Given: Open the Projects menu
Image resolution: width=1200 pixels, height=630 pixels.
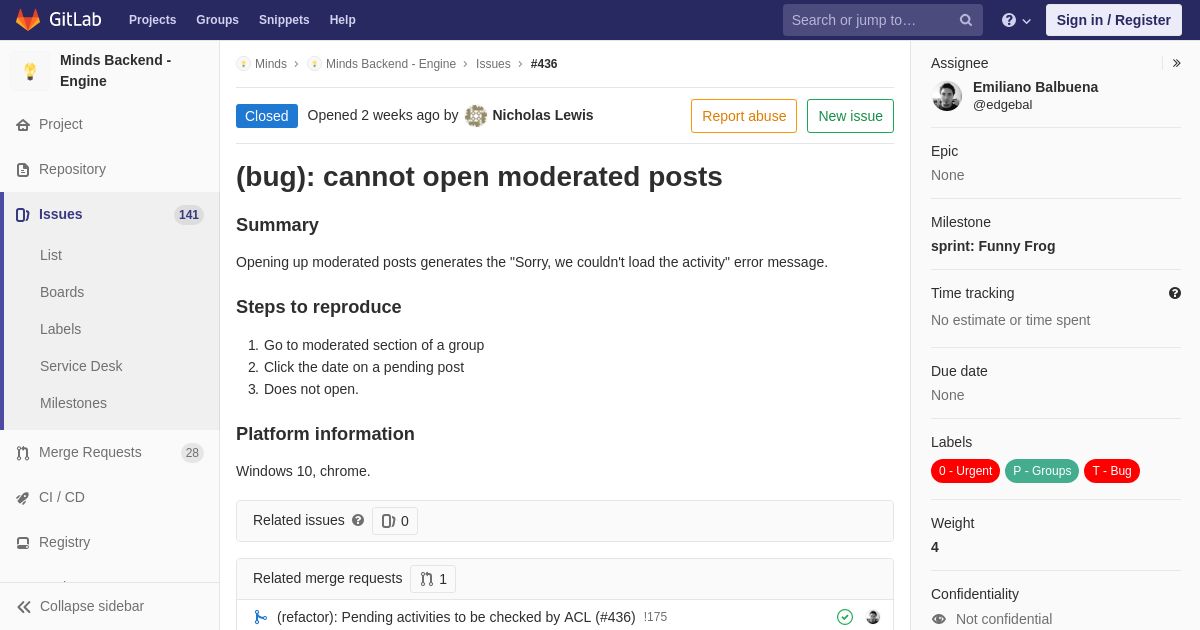Looking at the screenshot, I should 152,20.
